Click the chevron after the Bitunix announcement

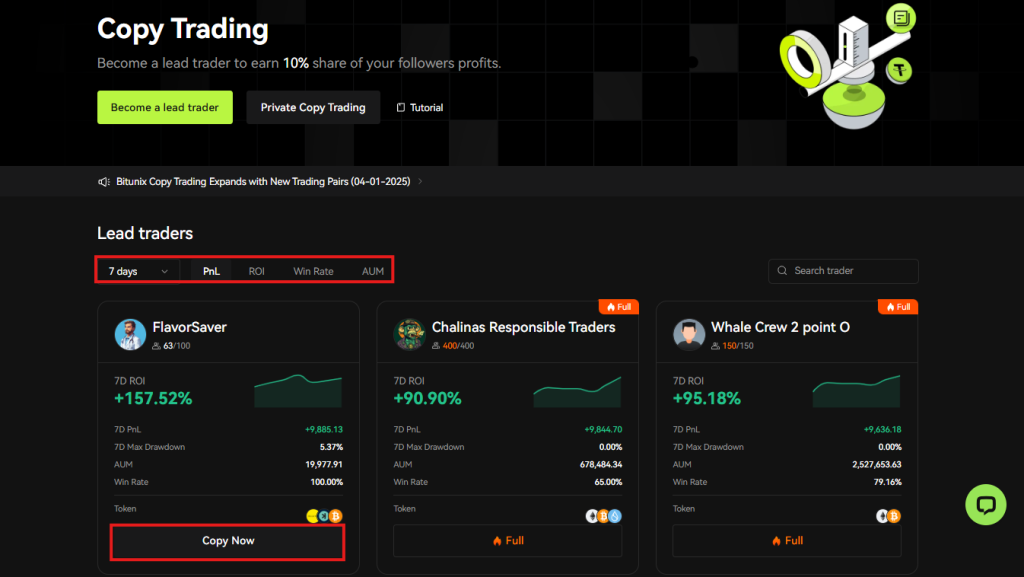[418, 181]
